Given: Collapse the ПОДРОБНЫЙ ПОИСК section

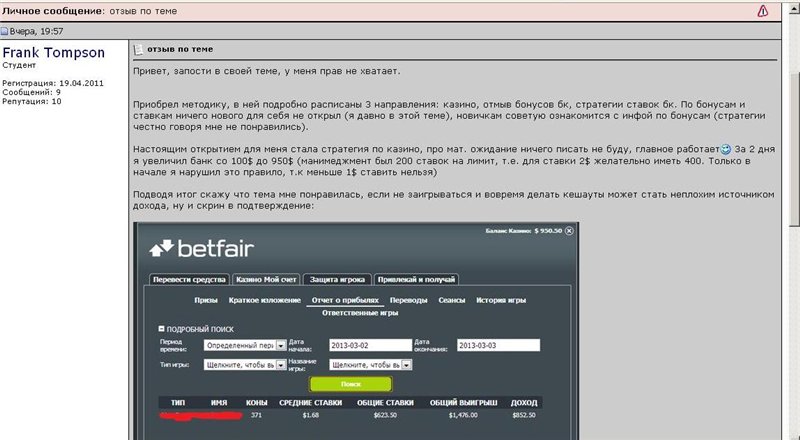Looking at the screenshot, I should point(161,329).
